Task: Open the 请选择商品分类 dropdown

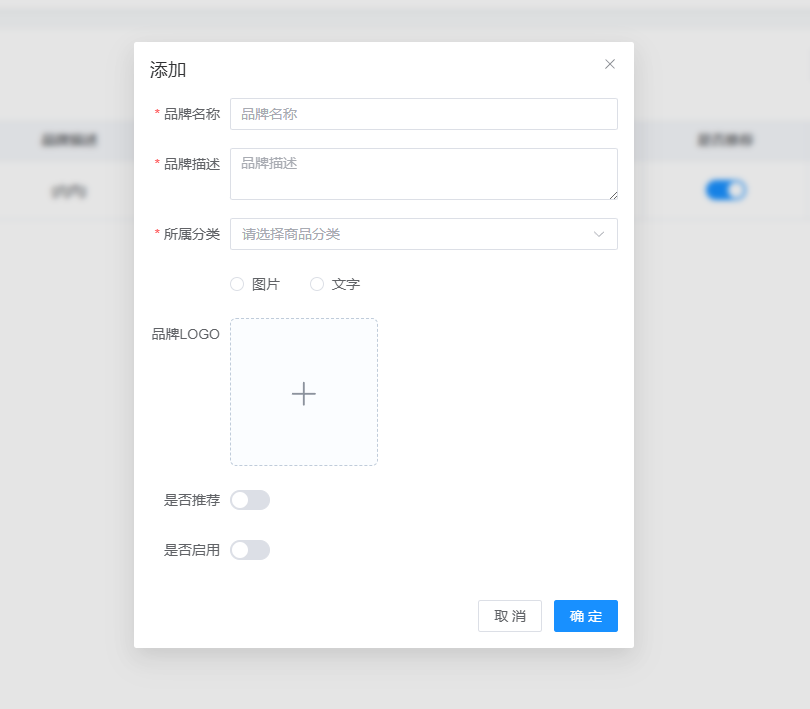Action: pos(410,234)
